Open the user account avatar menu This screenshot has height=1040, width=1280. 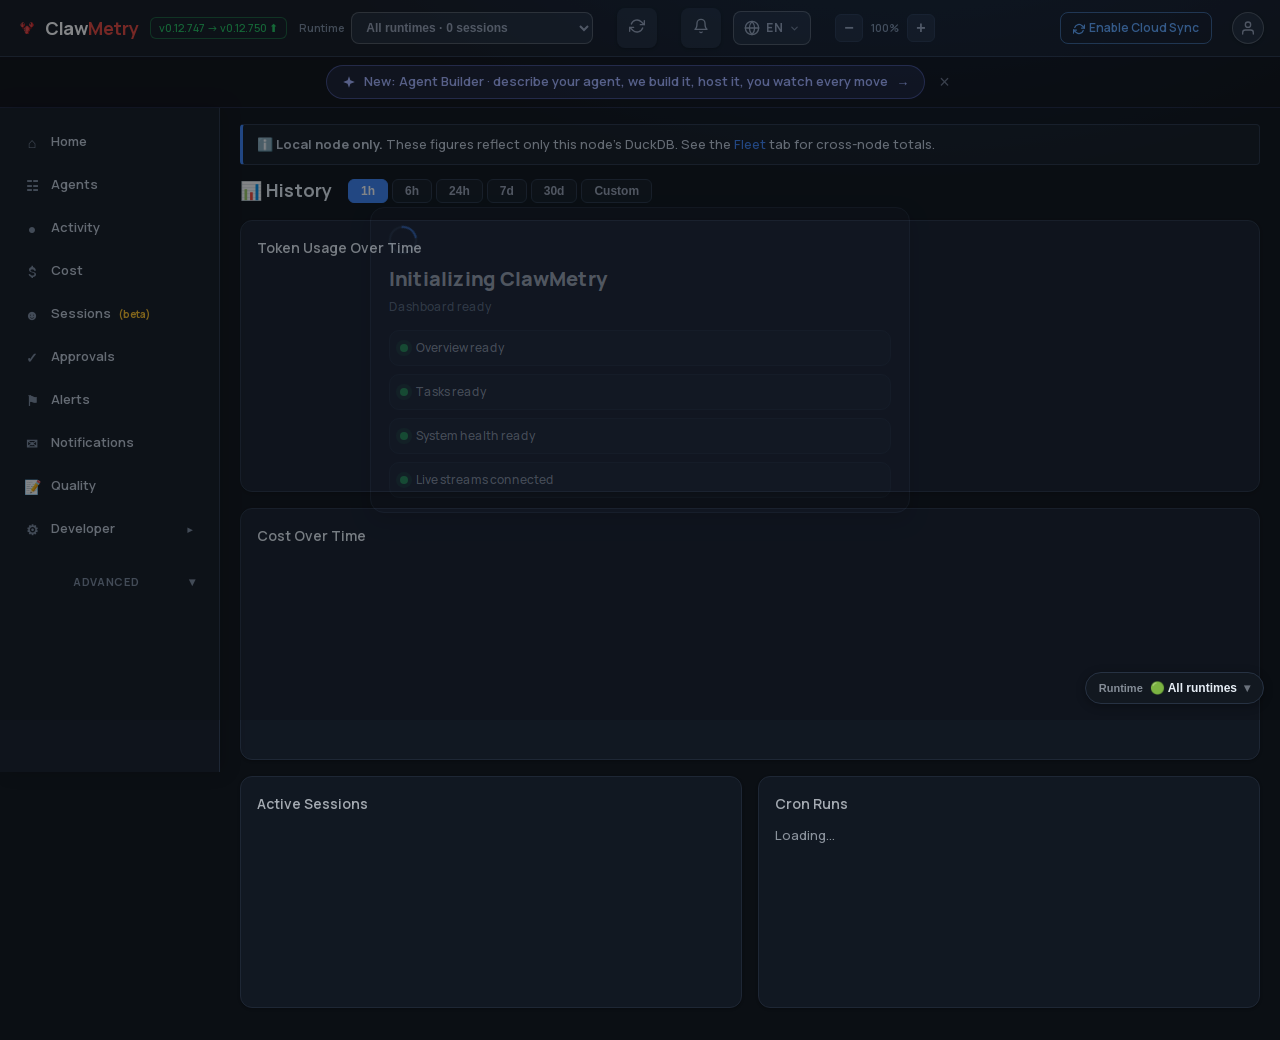[x=1248, y=28]
